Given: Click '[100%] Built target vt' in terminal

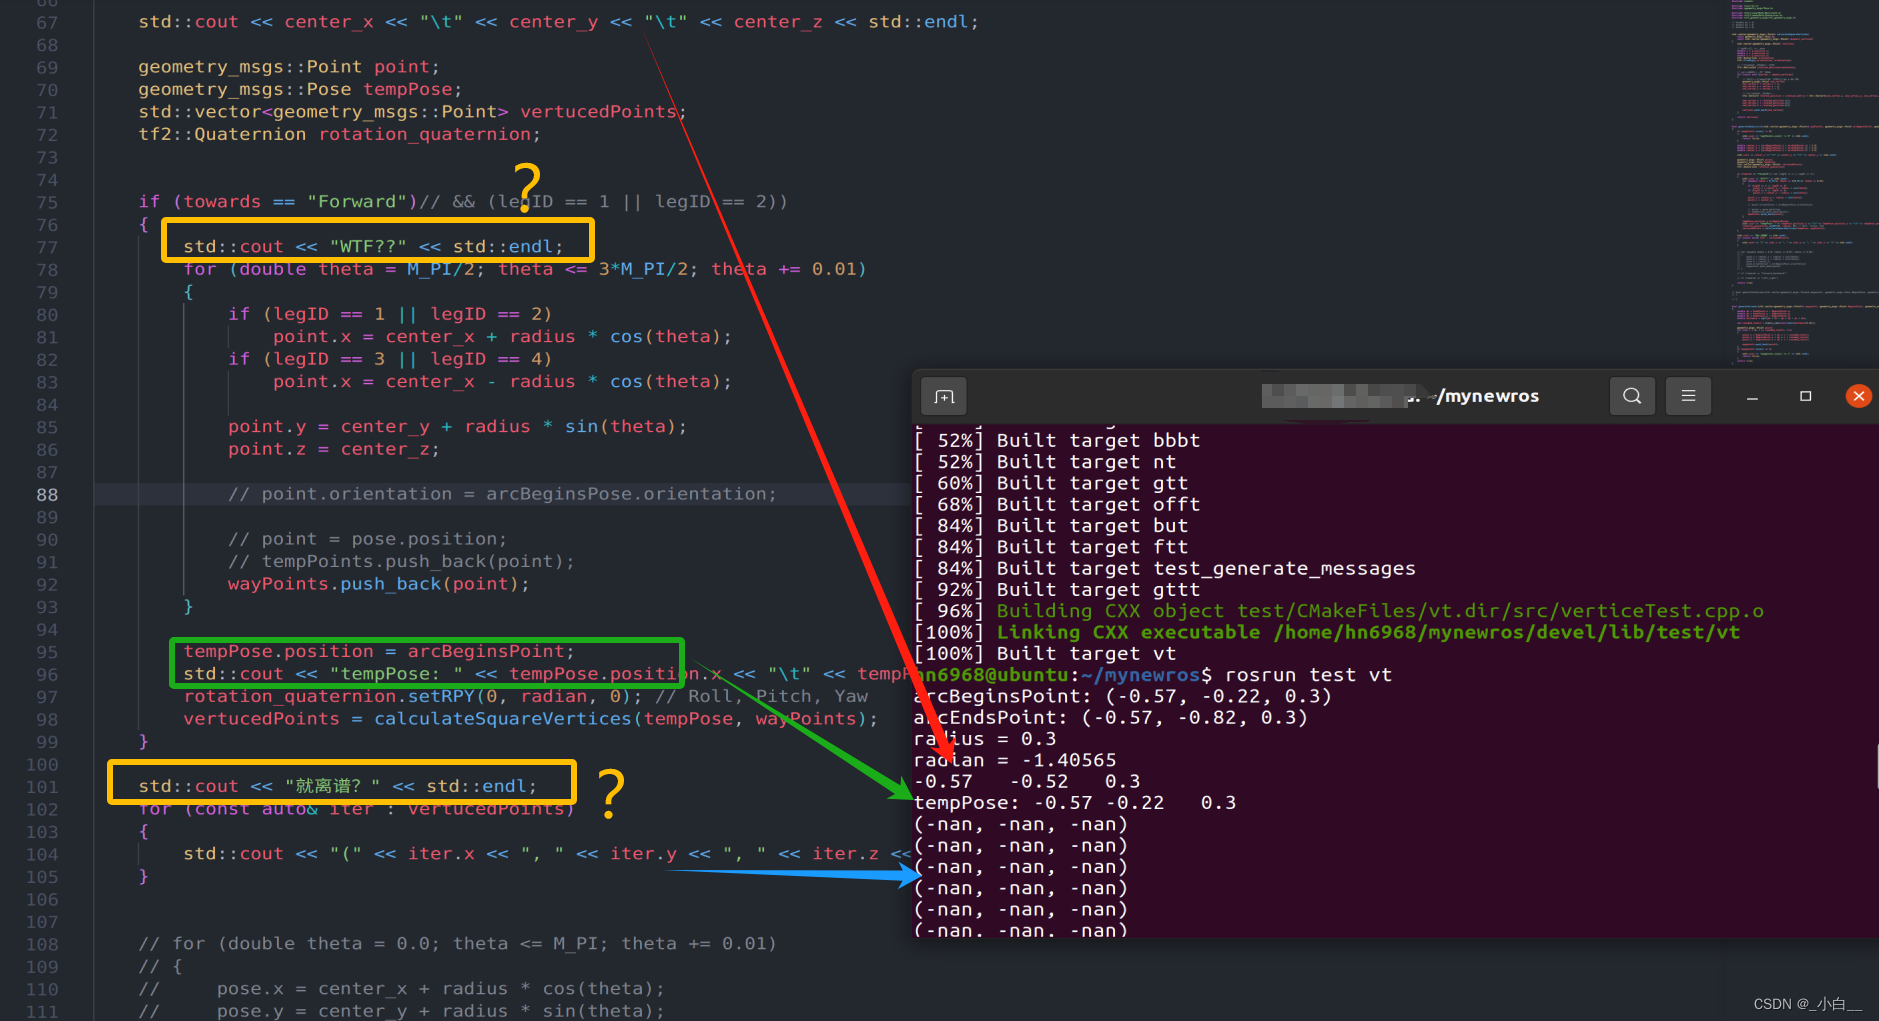Looking at the screenshot, I should (x=1045, y=654).
